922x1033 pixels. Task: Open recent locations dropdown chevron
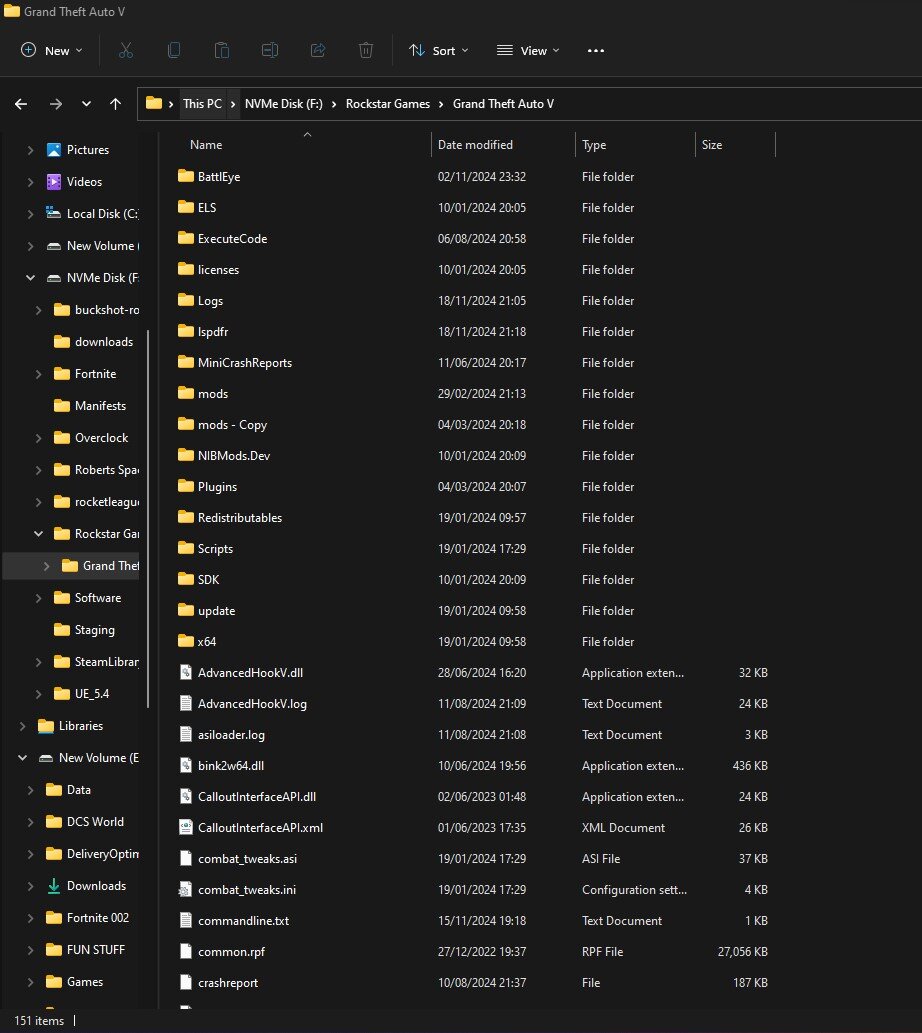86,104
